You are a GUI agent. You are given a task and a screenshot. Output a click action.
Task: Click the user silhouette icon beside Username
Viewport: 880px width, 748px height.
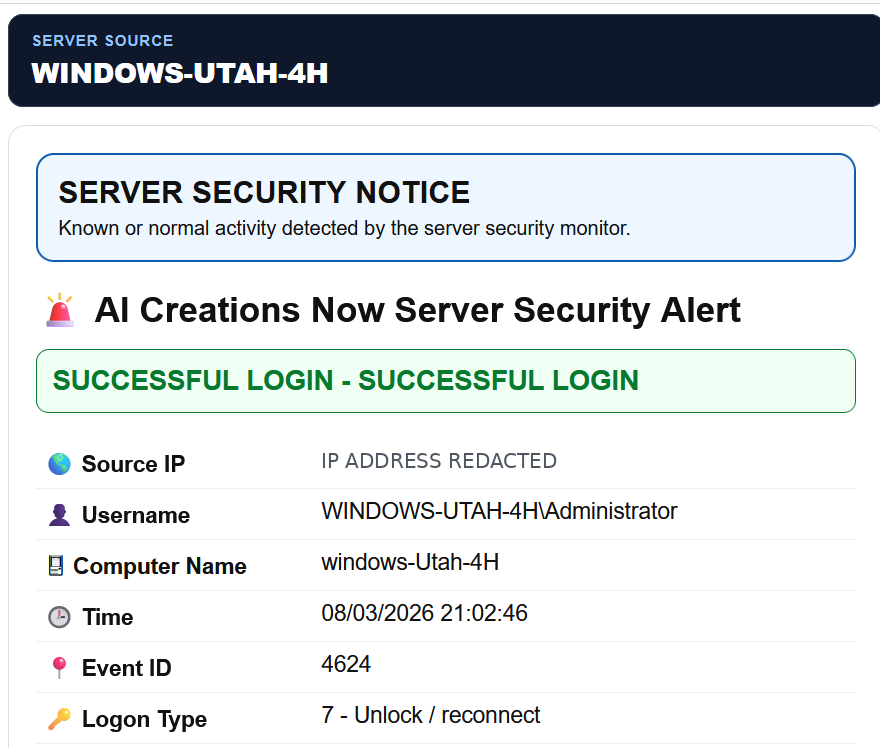coord(59,515)
